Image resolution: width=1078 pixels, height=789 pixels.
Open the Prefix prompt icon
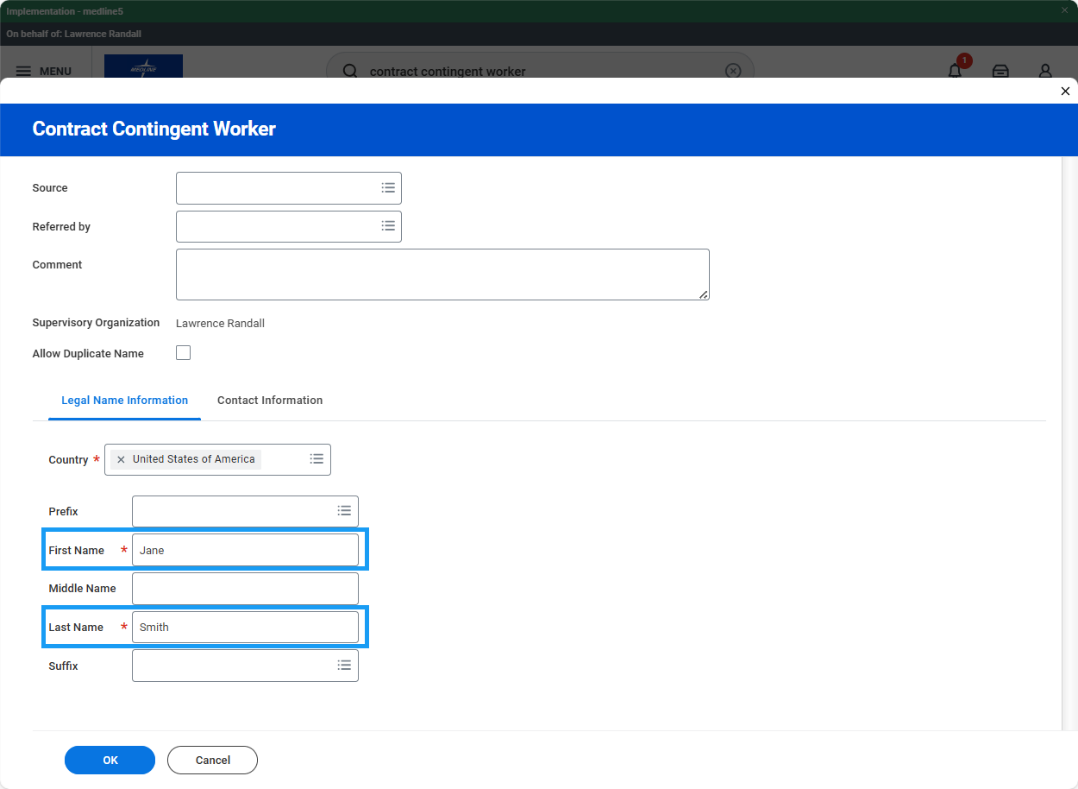pos(344,511)
